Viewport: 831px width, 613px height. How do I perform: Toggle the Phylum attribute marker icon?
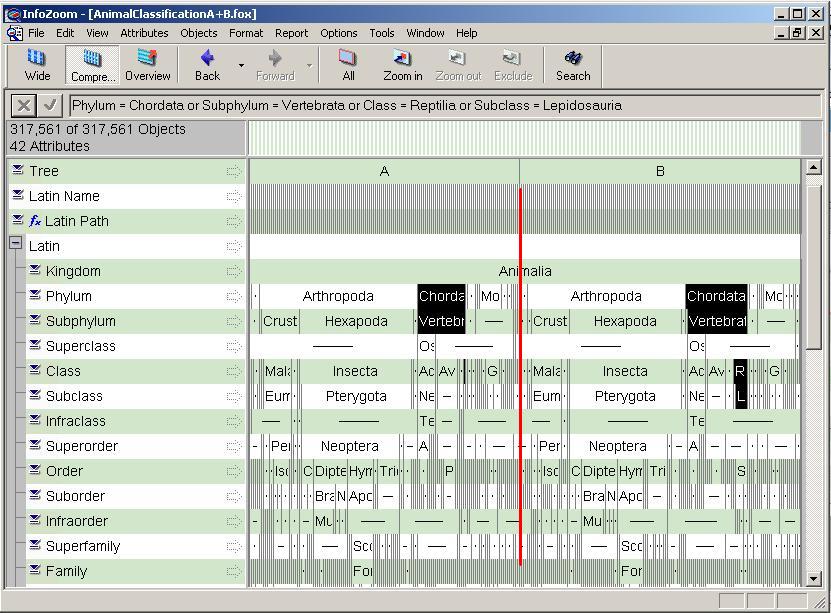pyautogui.click(x=35, y=296)
